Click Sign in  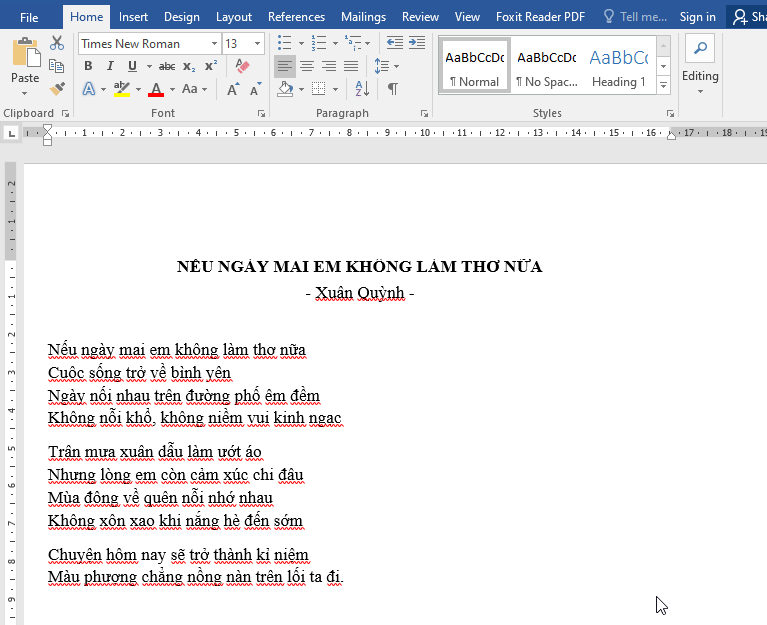[x=697, y=17]
